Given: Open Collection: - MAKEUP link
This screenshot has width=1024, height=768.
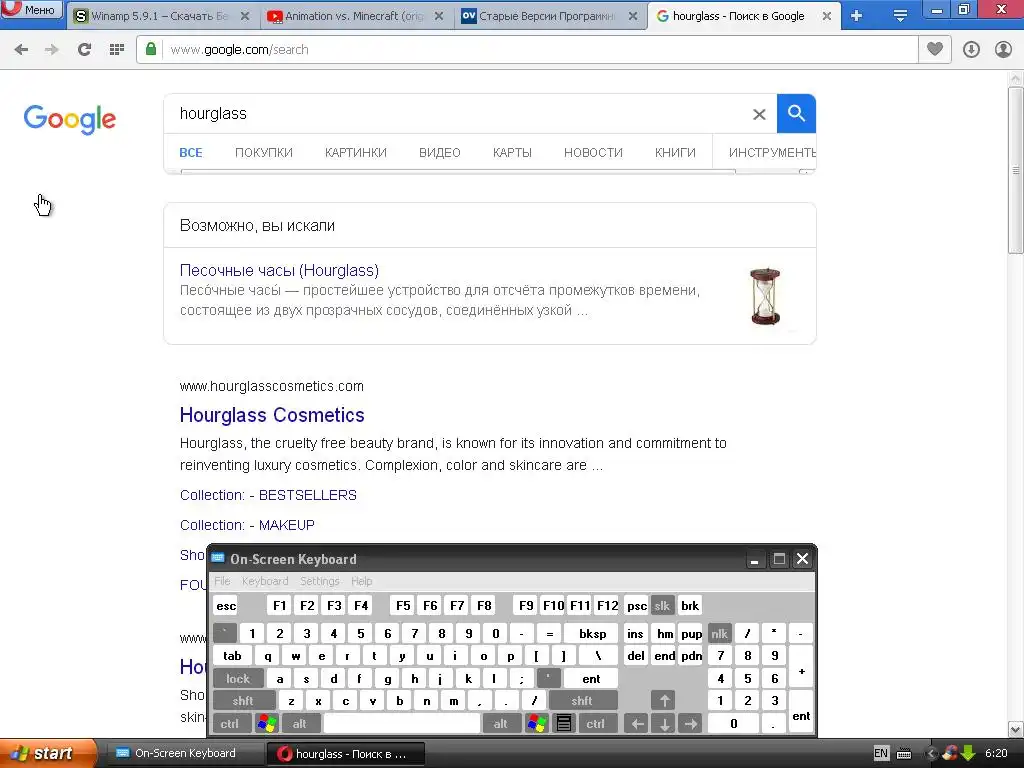Looking at the screenshot, I should (248, 525).
